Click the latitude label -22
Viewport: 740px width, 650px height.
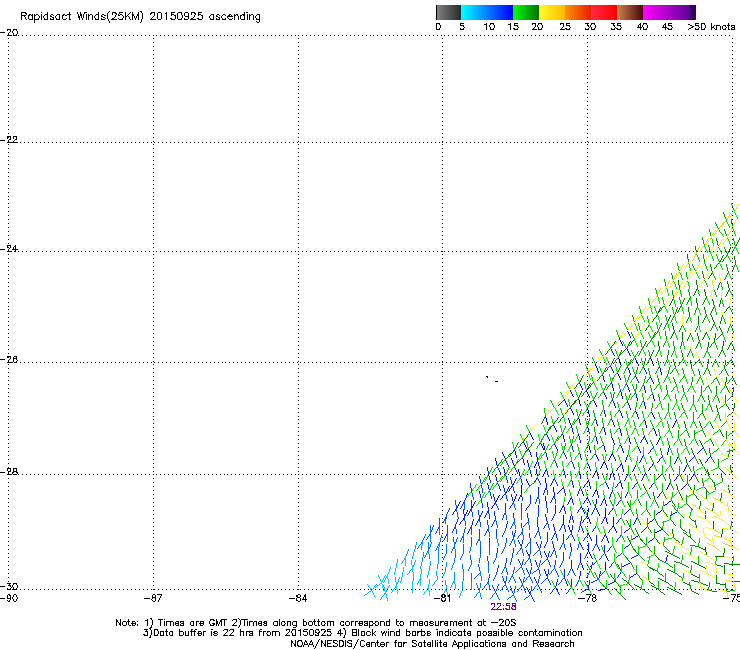tap(9, 140)
